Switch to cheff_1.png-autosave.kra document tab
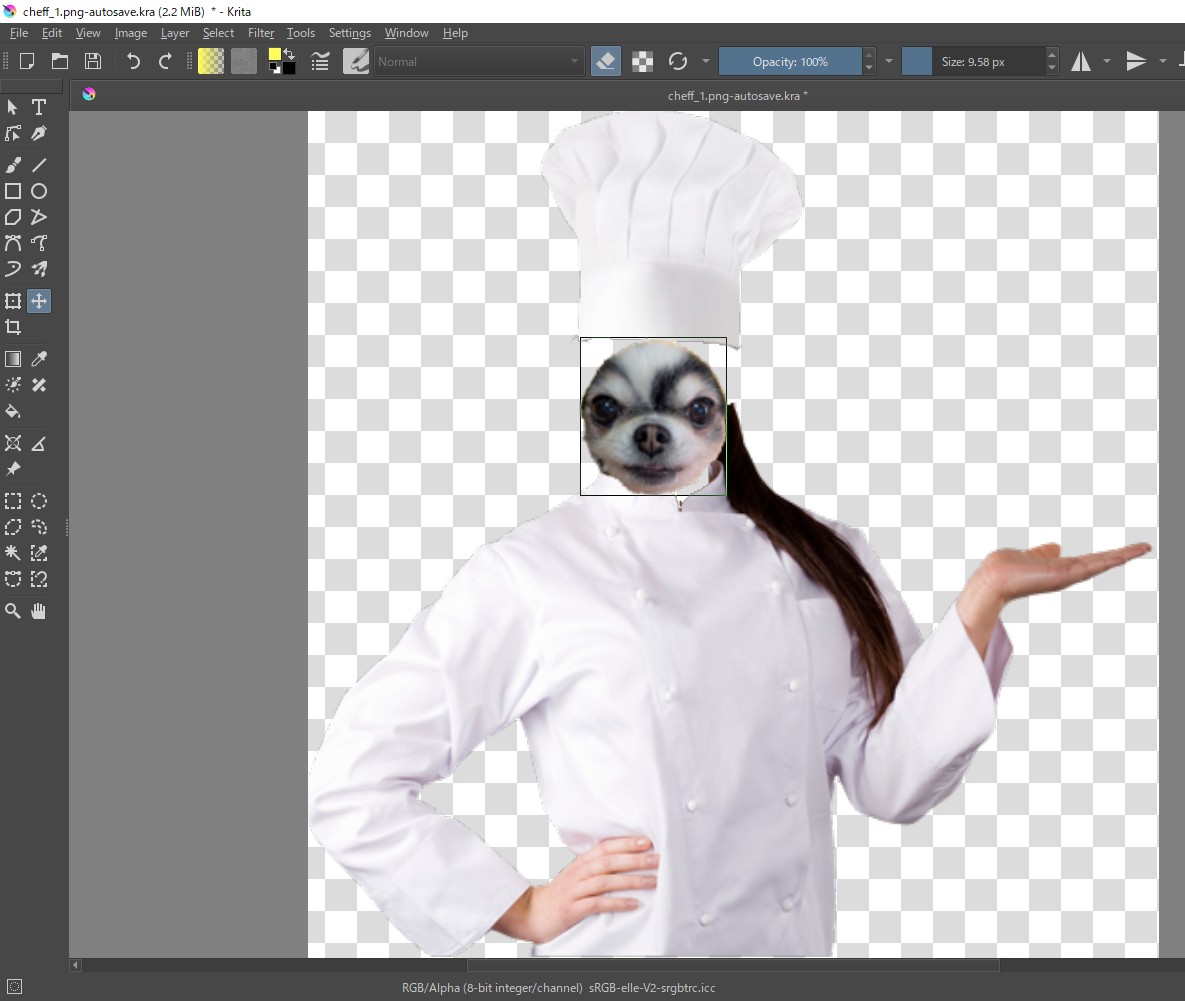Image resolution: width=1185 pixels, height=1001 pixels. pyautogui.click(x=738, y=96)
